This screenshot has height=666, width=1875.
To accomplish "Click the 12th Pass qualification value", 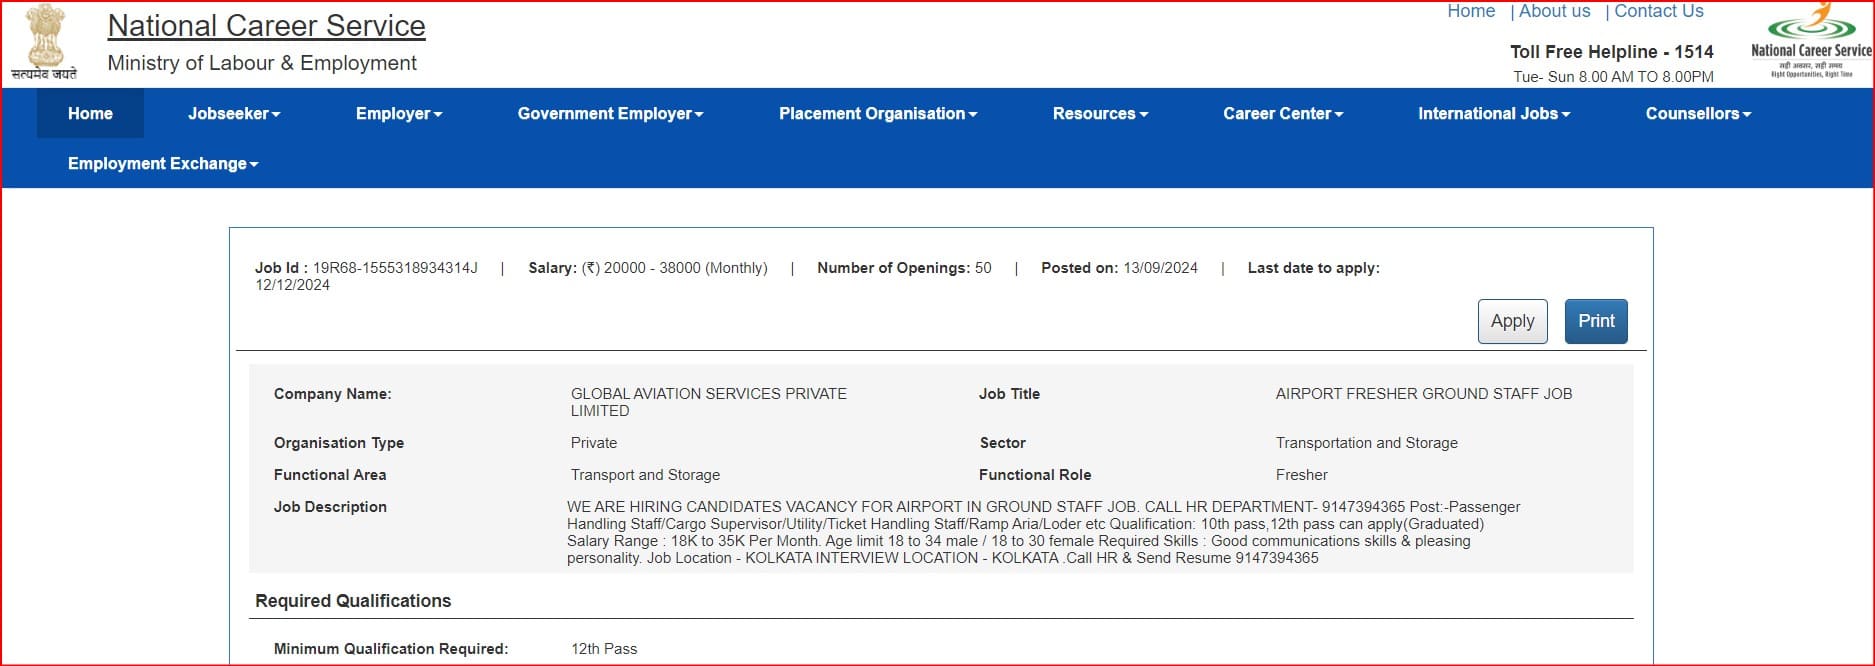I will point(604,649).
